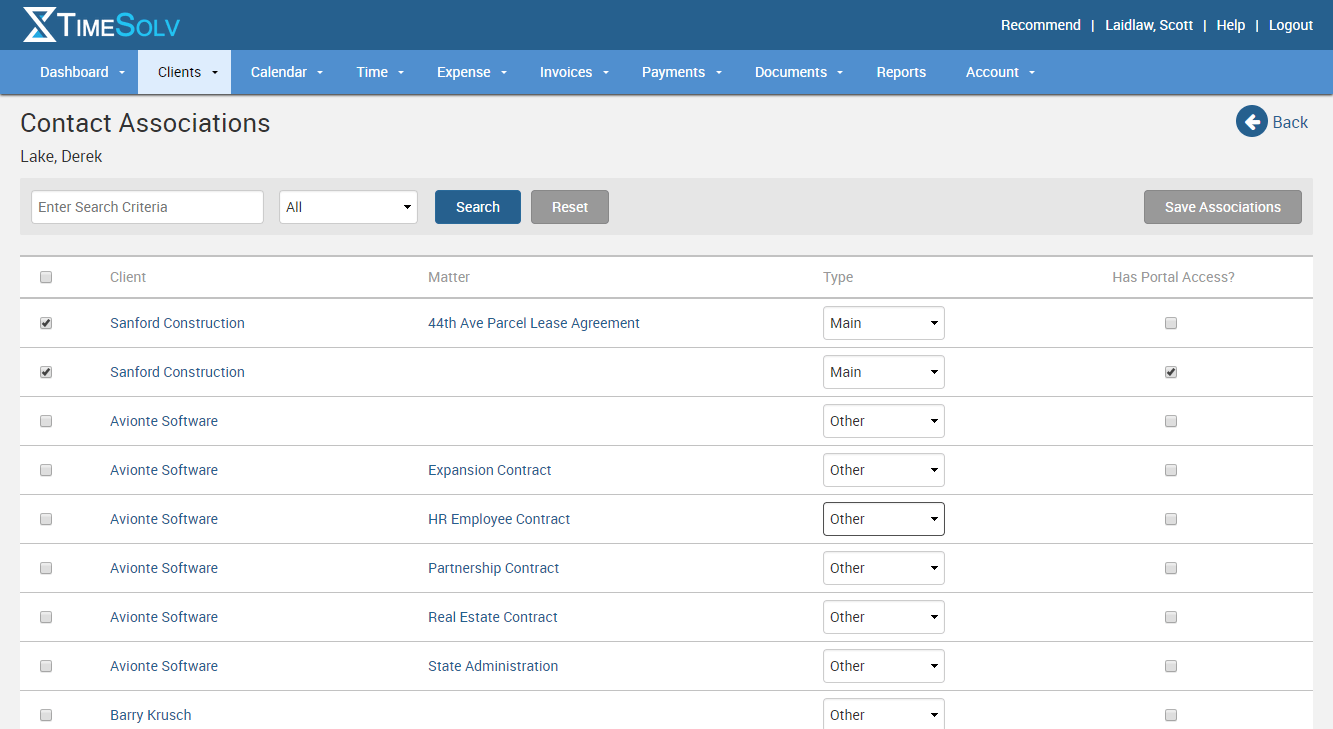Open the All filter dropdown
The height and width of the screenshot is (729, 1333).
(348, 207)
